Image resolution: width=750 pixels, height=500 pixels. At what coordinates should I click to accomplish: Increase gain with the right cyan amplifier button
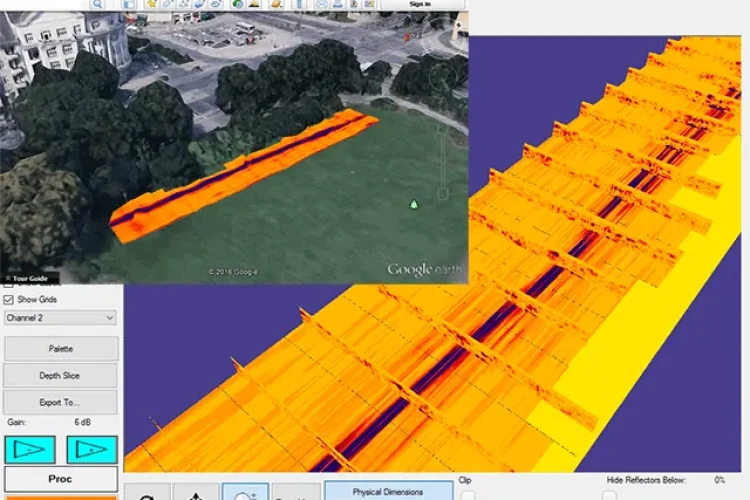(92, 449)
